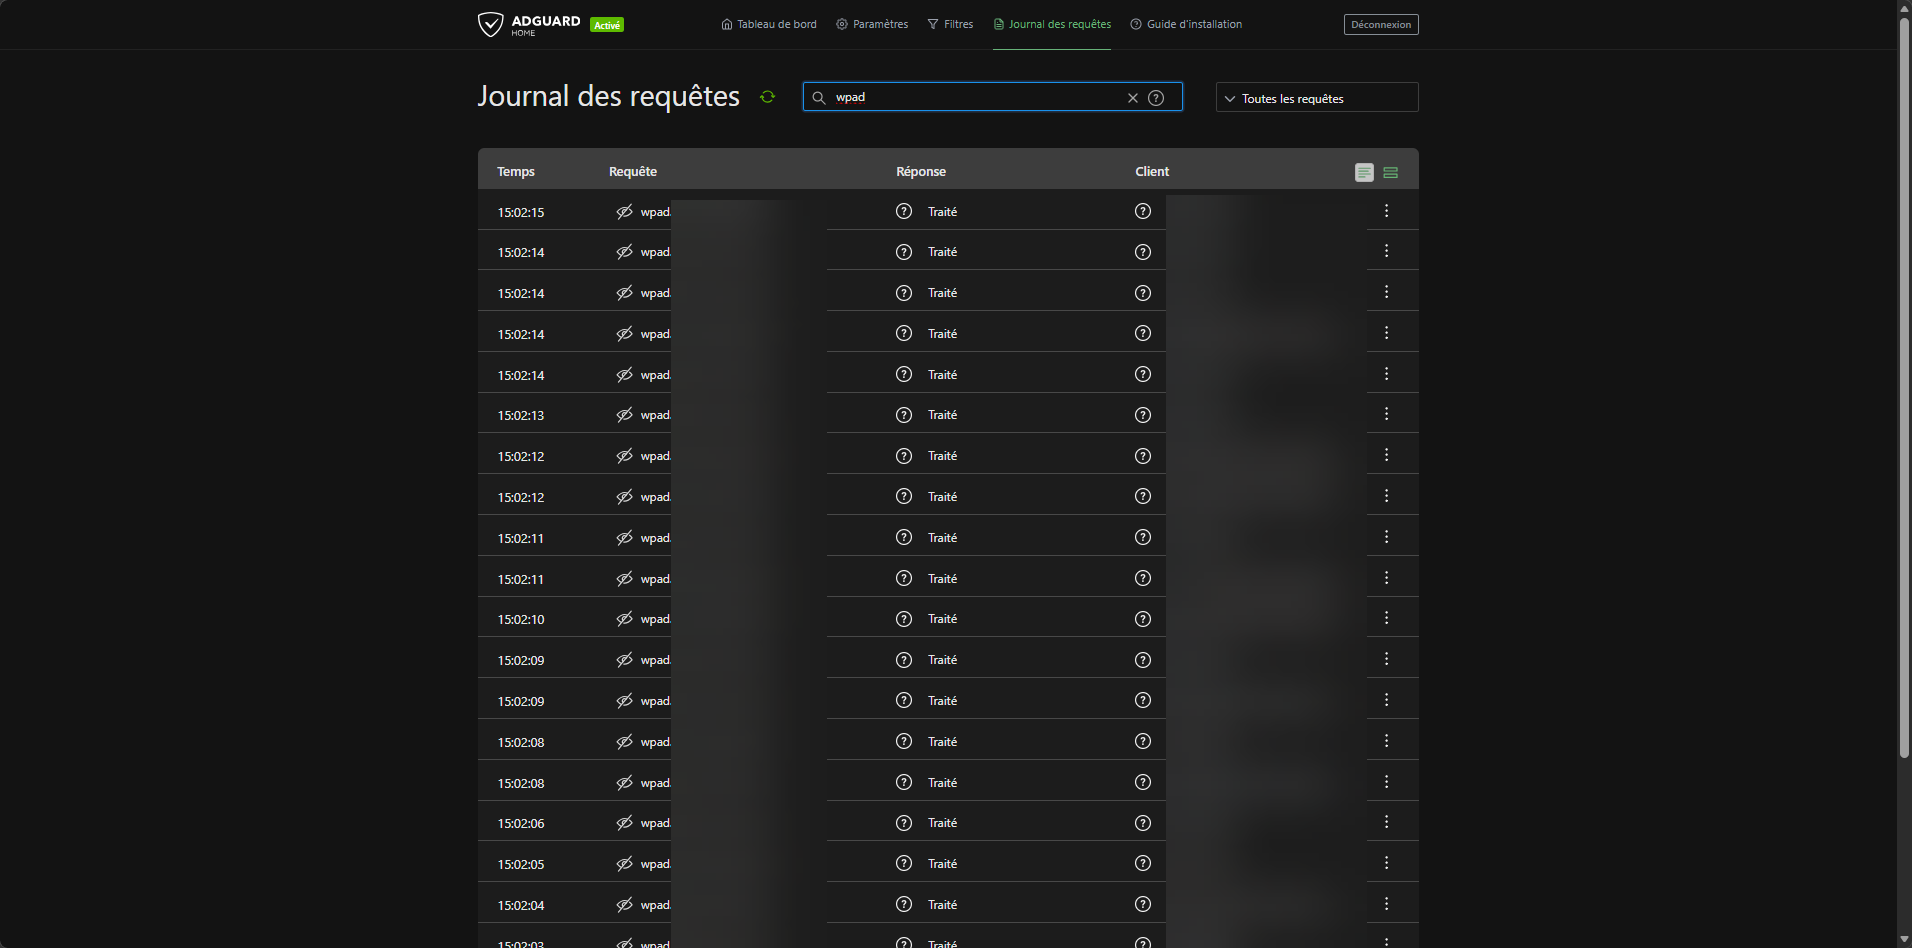Click the Requête column header
The image size is (1912, 948).
tap(633, 171)
